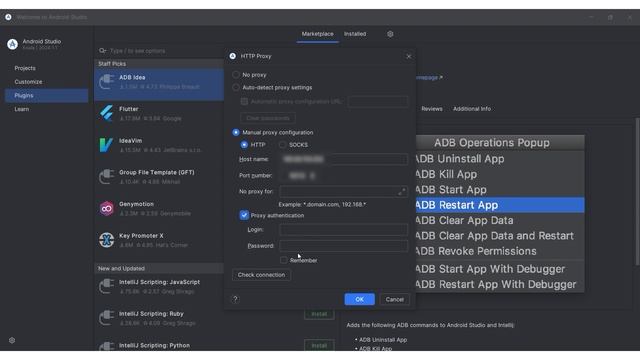
Task: Click the Key Promoter X plugin icon
Action: pyautogui.click(x=107, y=240)
